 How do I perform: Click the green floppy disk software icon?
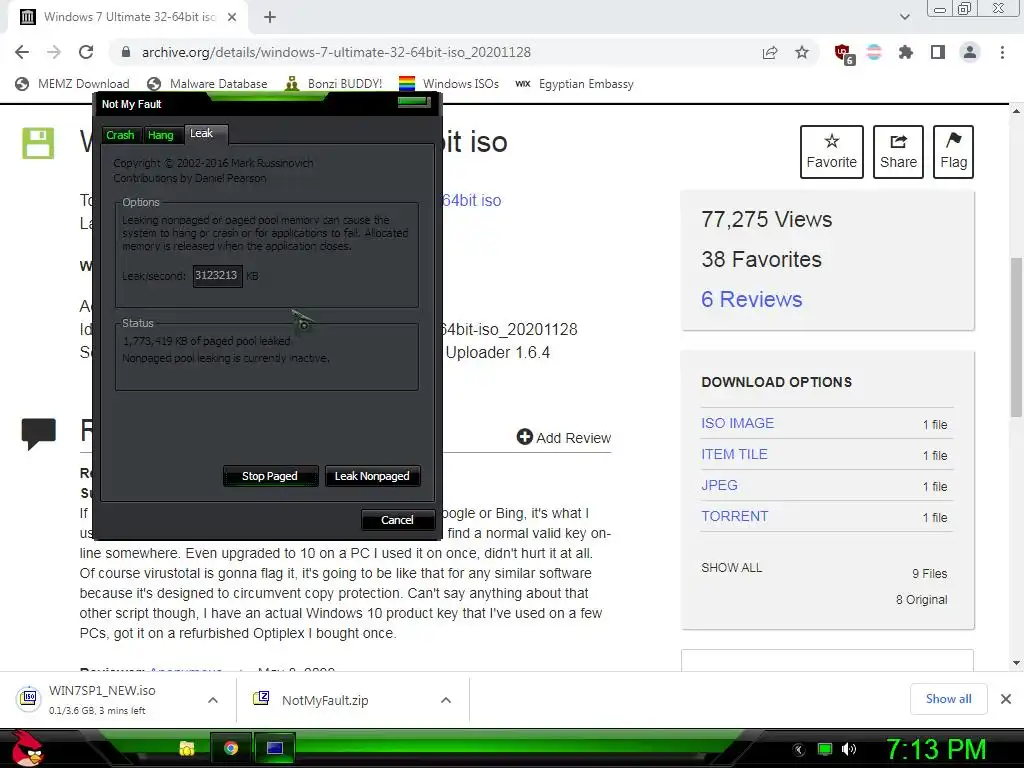click(x=38, y=143)
